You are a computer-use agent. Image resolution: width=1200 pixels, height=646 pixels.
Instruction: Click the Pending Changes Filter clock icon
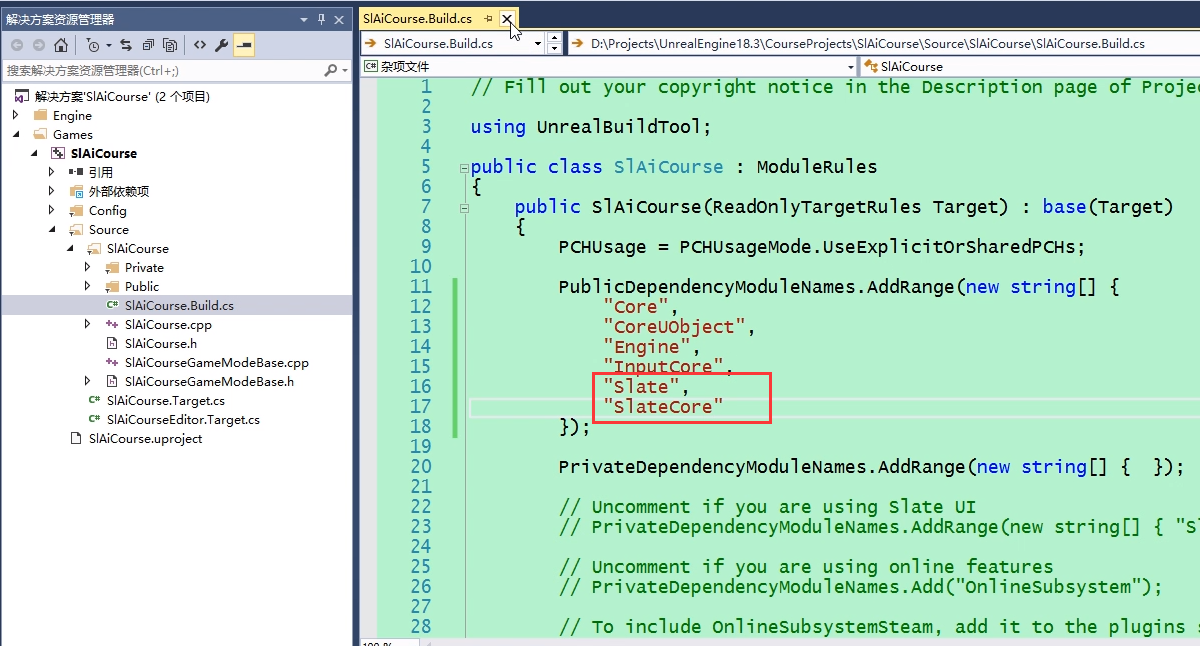pos(92,45)
